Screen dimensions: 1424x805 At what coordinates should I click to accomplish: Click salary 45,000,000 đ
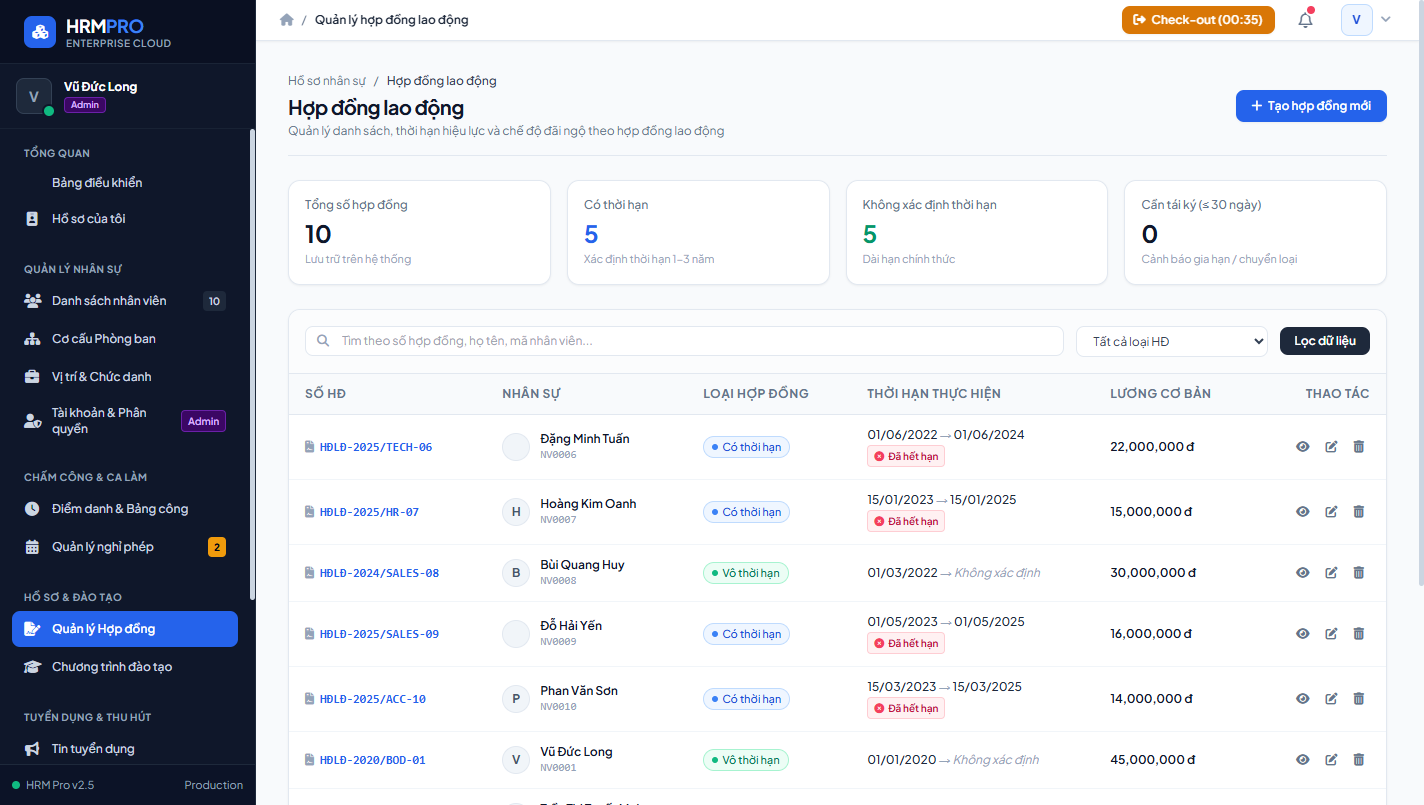1153,760
